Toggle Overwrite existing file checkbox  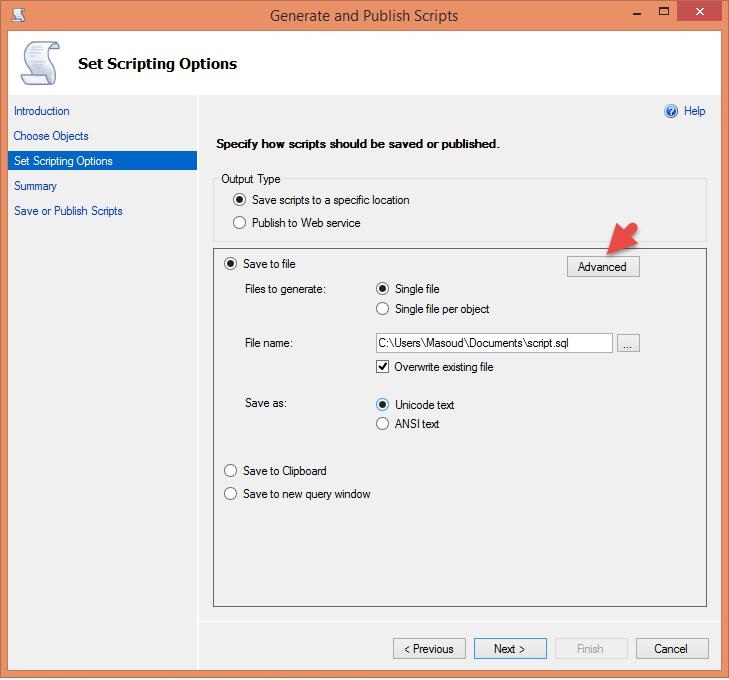pos(382,367)
